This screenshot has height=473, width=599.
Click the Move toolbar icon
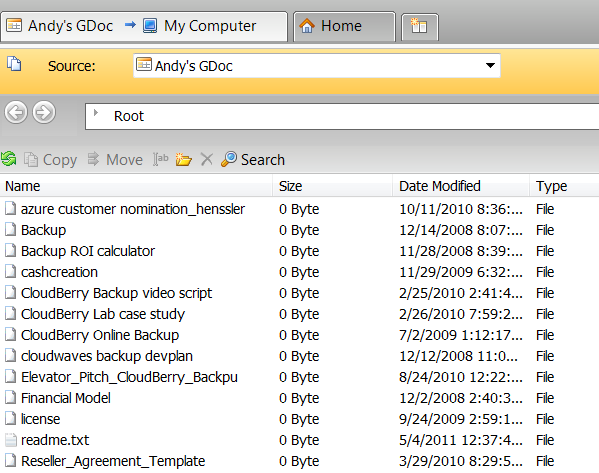93,159
